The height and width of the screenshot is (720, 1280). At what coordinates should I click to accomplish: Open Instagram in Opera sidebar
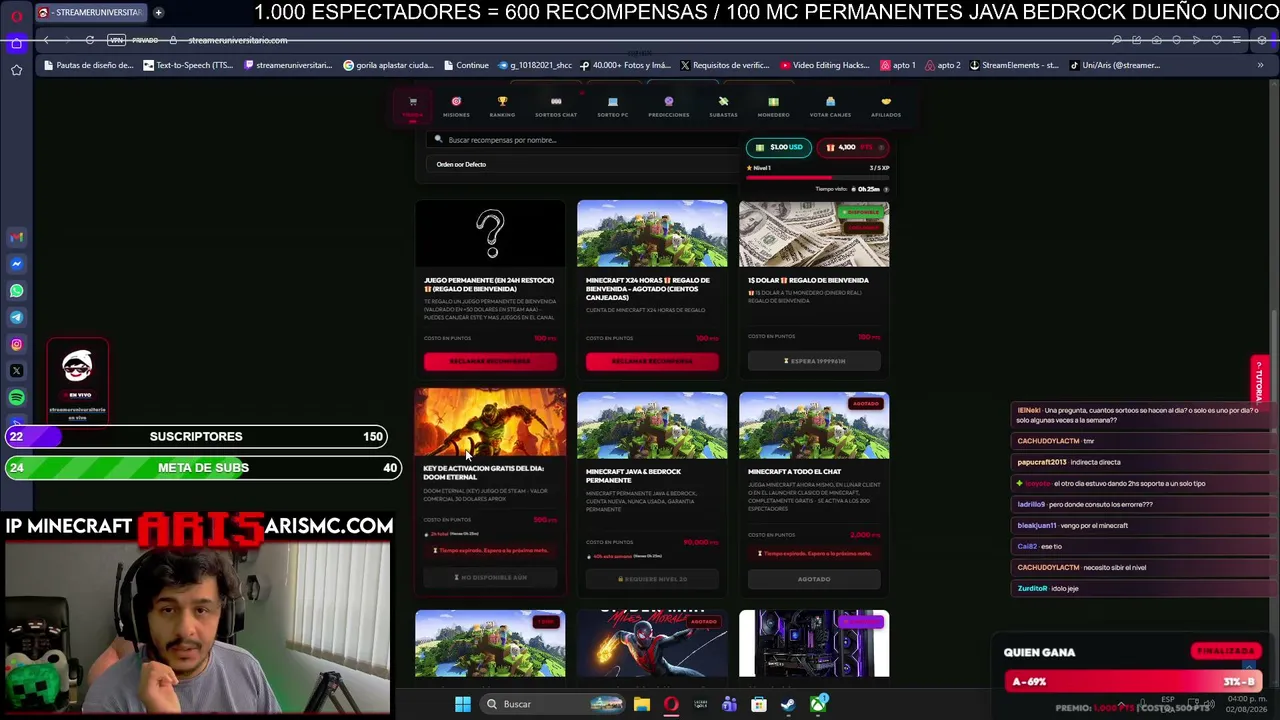(16, 344)
